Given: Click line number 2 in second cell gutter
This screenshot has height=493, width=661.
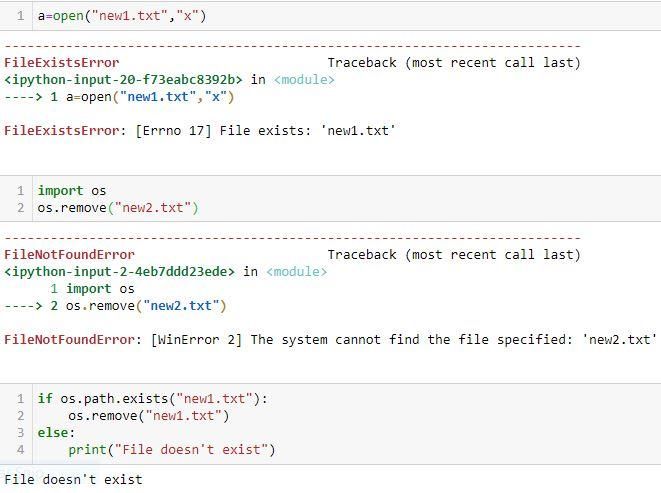Looking at the screenshot, I should point(21,208).
